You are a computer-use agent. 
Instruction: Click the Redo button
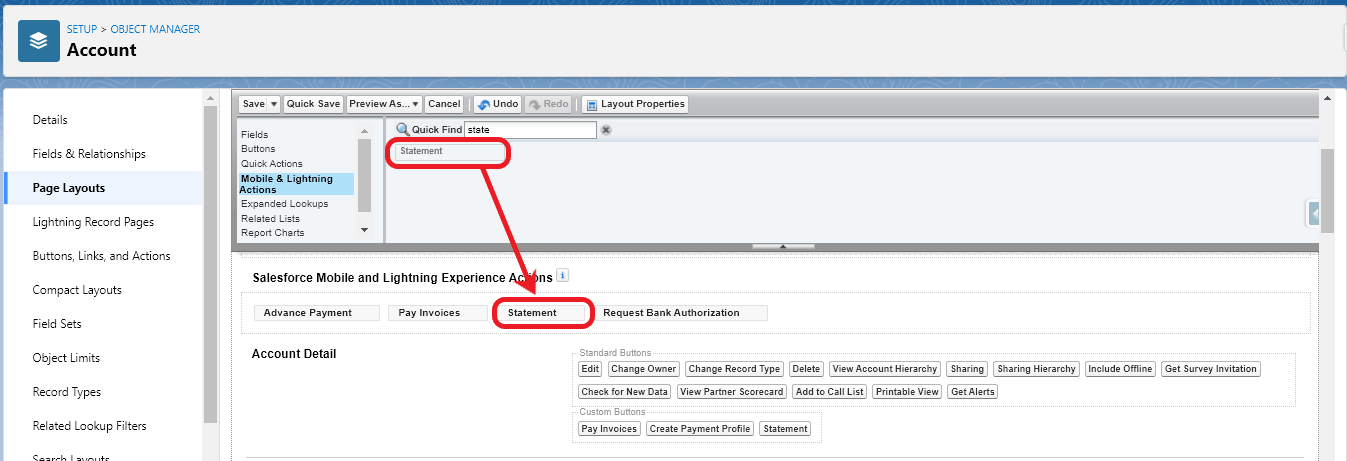coord(549,104)
